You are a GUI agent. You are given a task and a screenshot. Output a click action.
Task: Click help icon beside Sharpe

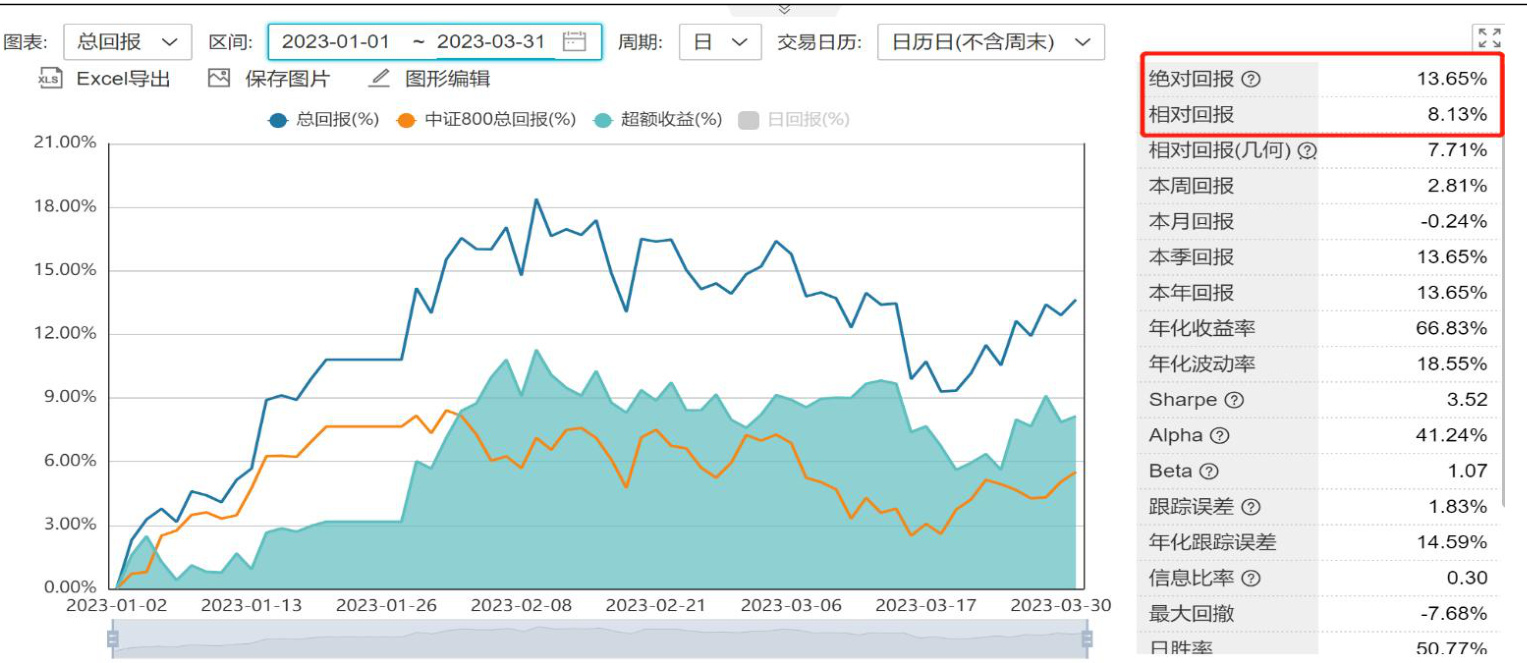(x=1234, y=400)
